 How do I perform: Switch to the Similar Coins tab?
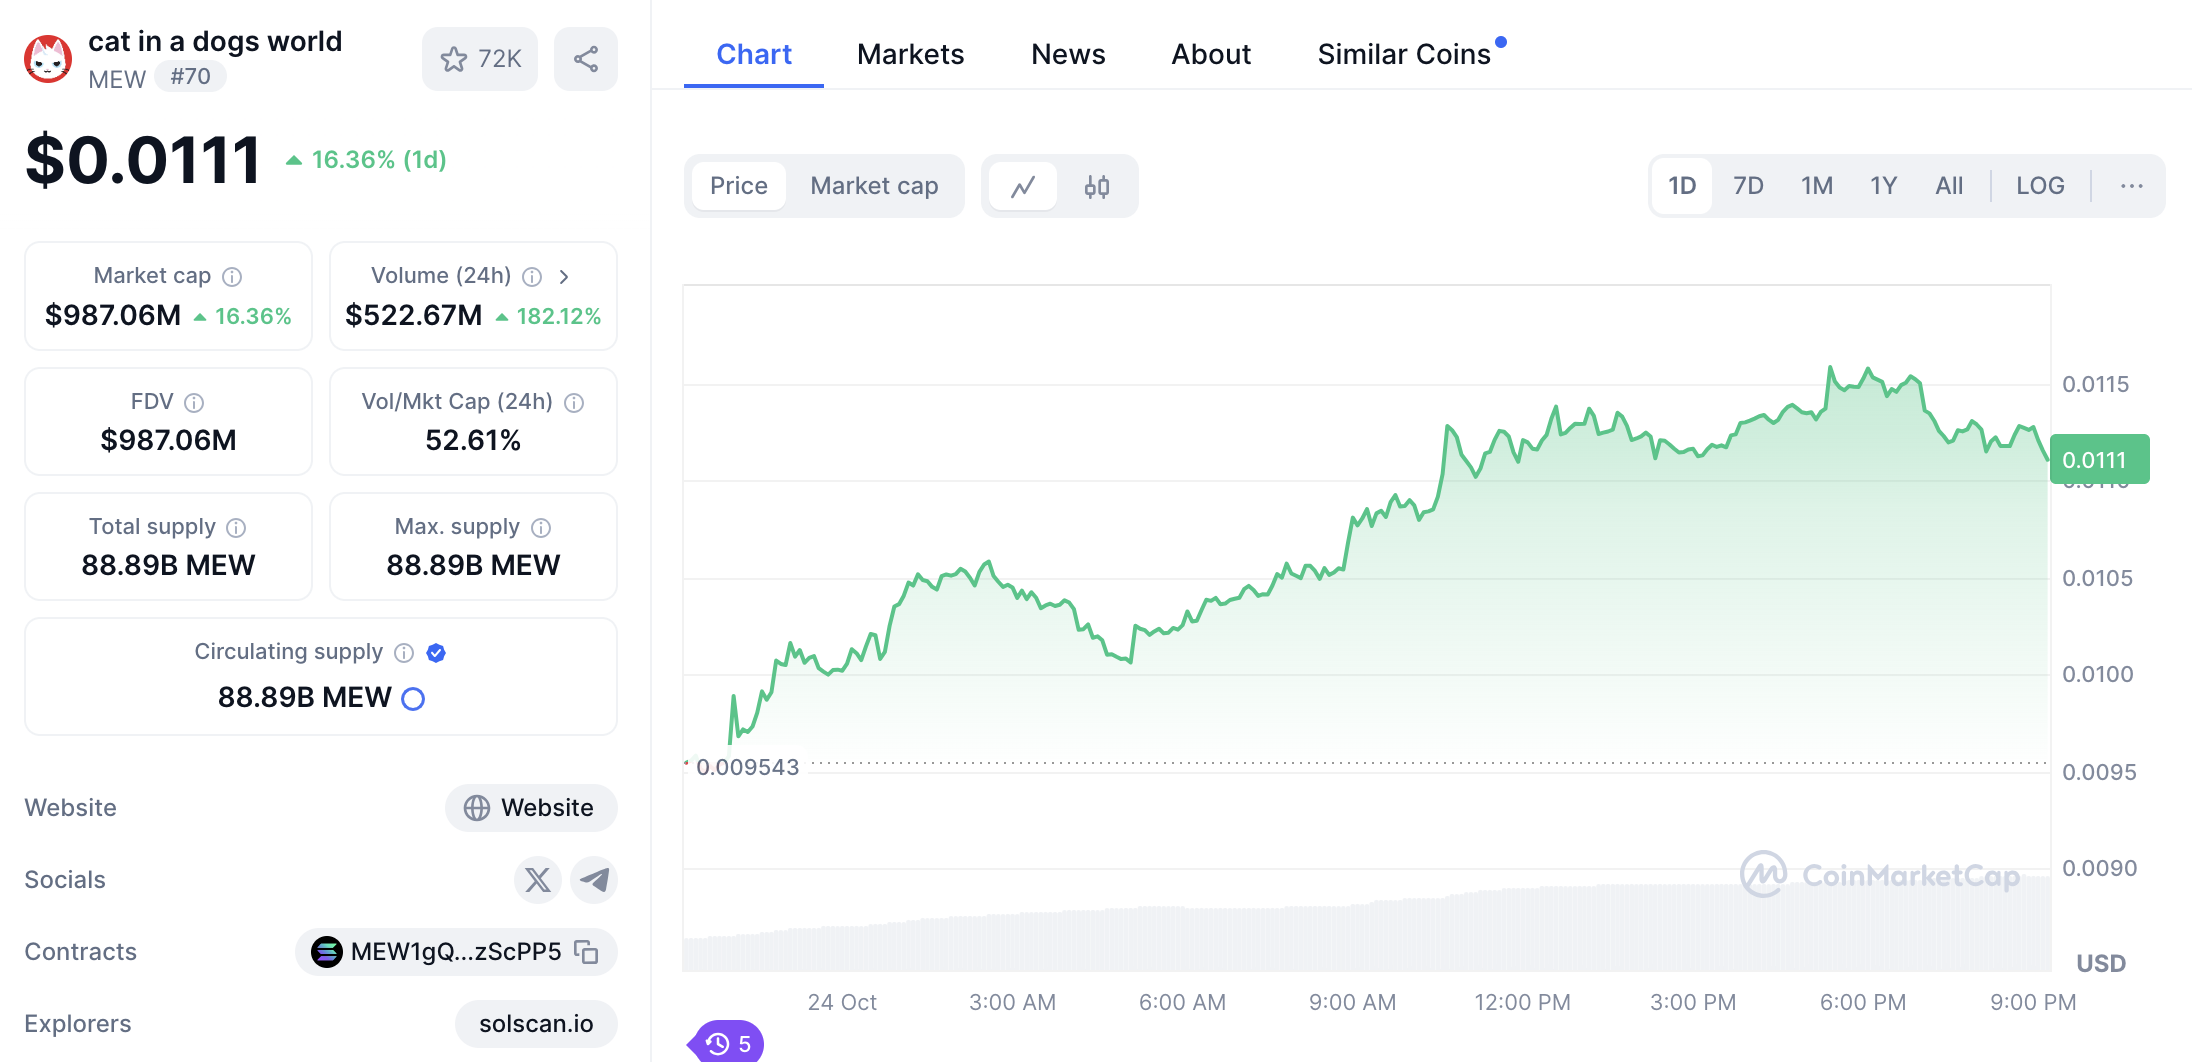[x=1404, y=54]
